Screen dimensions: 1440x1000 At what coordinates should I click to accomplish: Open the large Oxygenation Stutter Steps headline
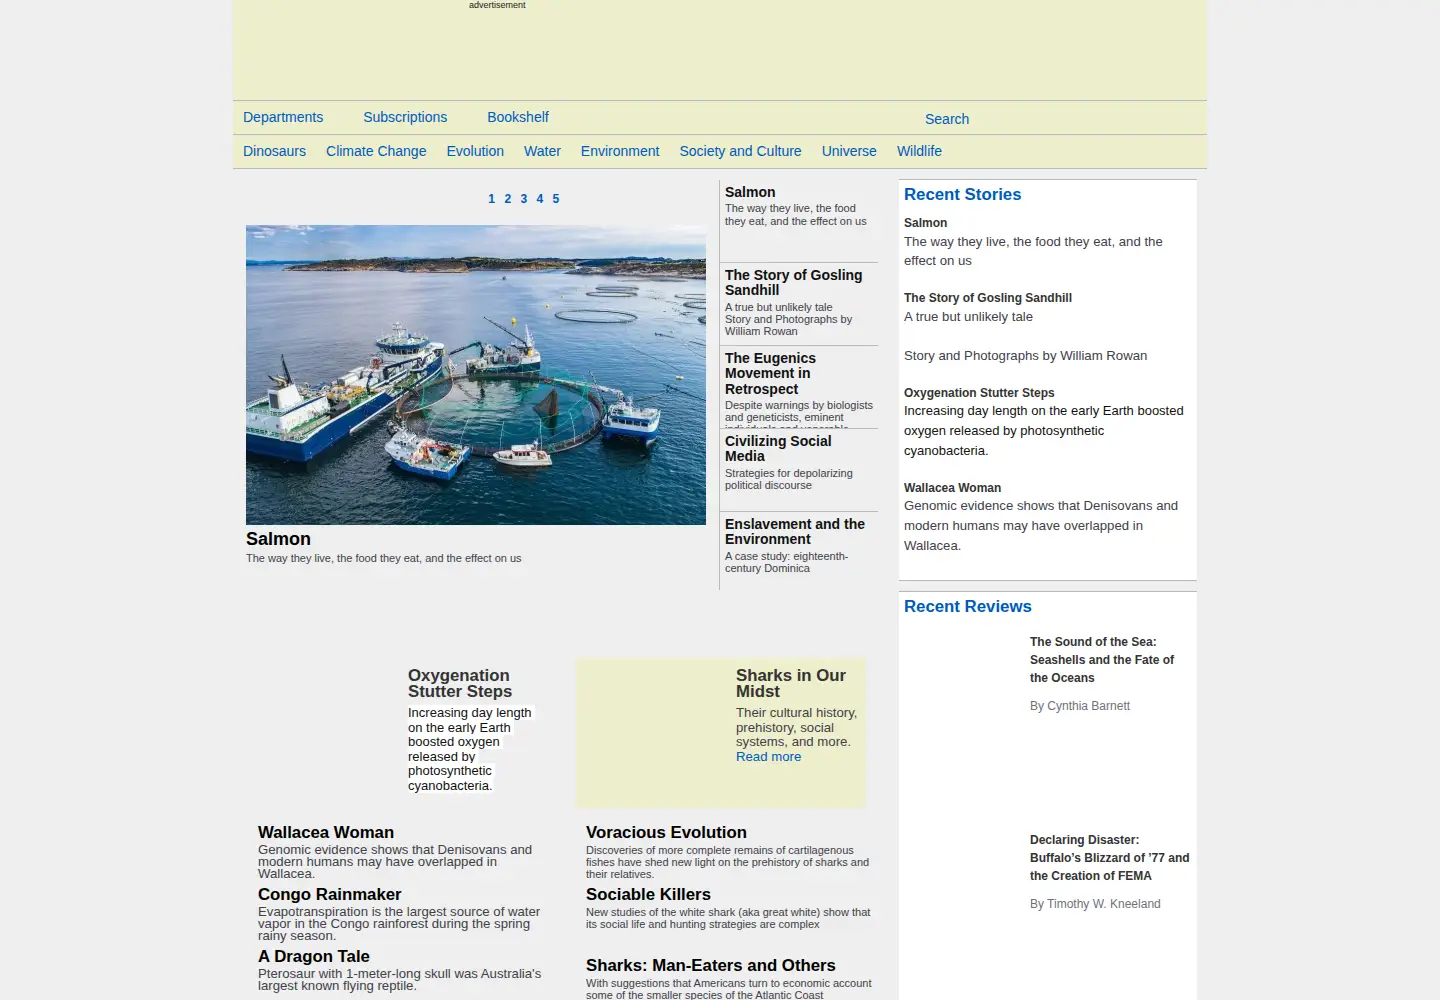point(460,684)
